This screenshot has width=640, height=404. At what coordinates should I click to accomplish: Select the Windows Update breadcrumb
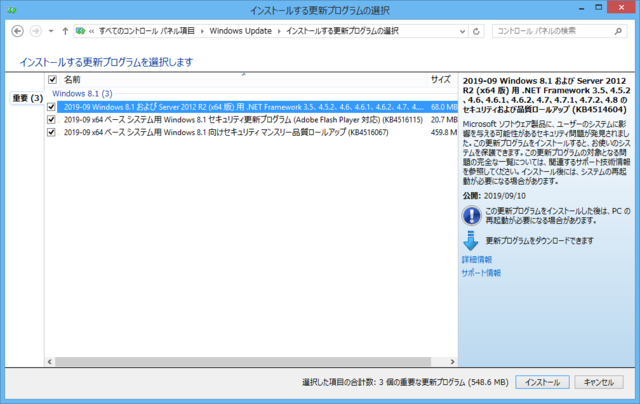click(240, 31)
